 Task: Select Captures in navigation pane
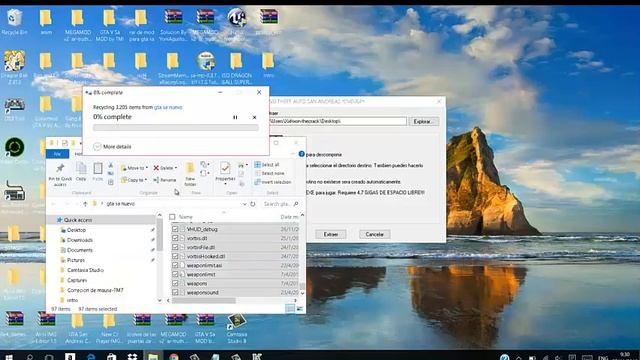pos(77,280)
